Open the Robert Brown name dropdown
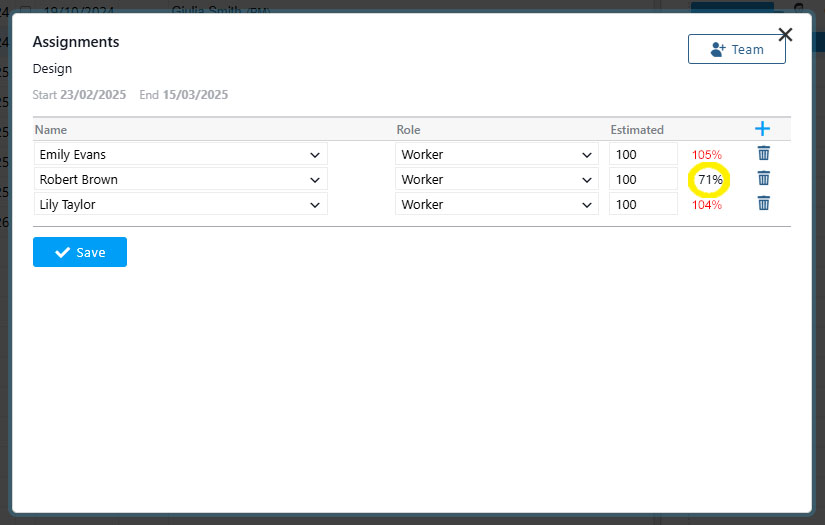 [x=181, y=180]
